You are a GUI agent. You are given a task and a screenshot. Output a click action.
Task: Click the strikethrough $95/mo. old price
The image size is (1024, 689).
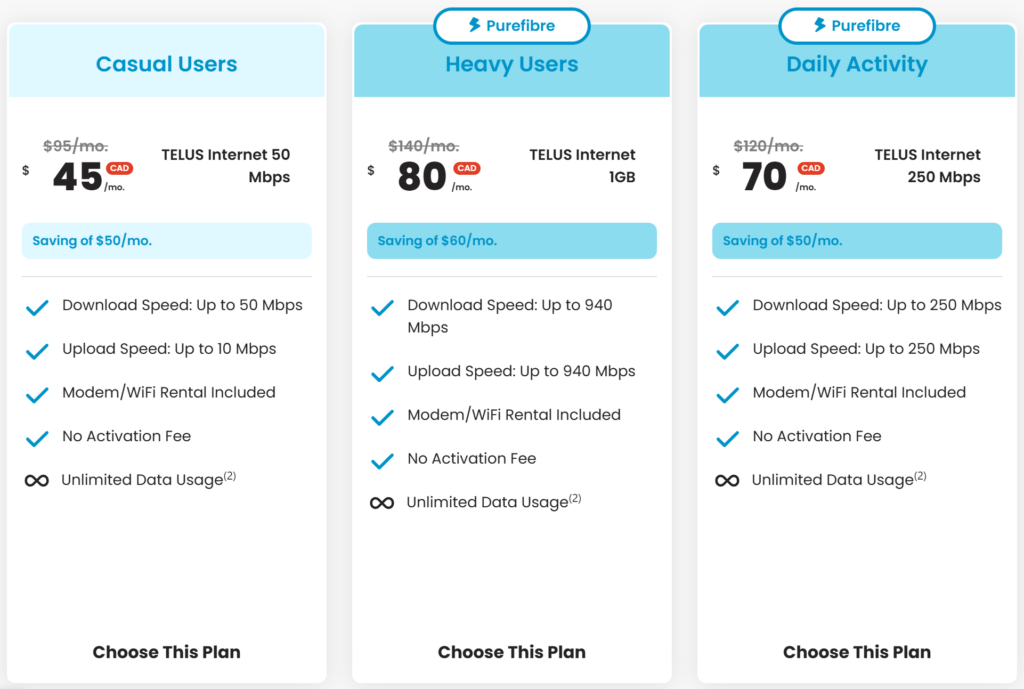click(76, 145)
